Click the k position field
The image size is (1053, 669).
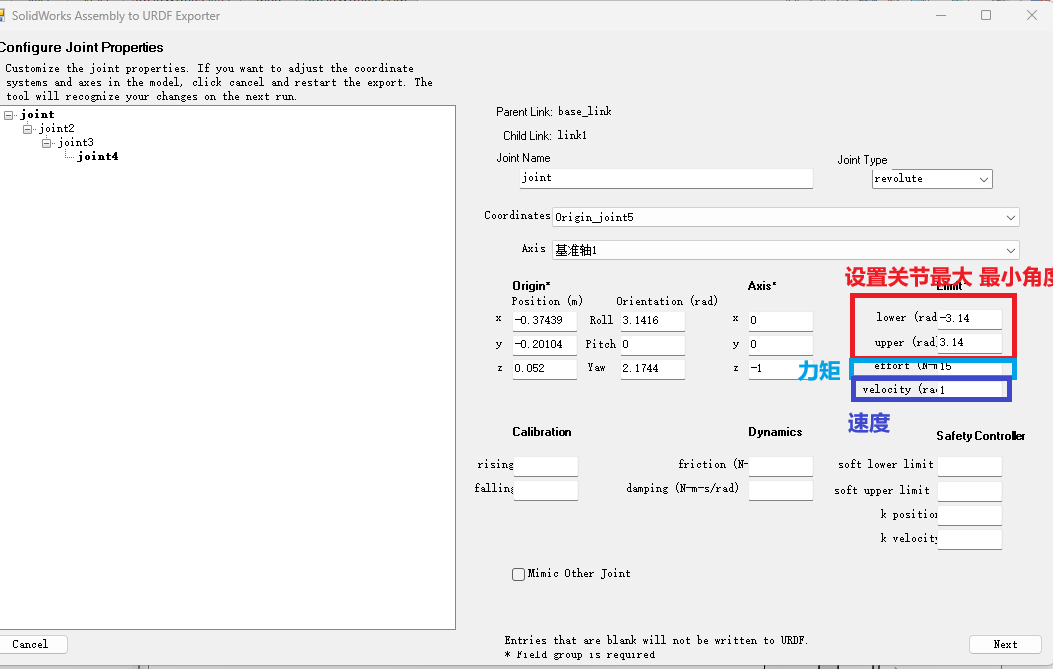click(970, 515)
